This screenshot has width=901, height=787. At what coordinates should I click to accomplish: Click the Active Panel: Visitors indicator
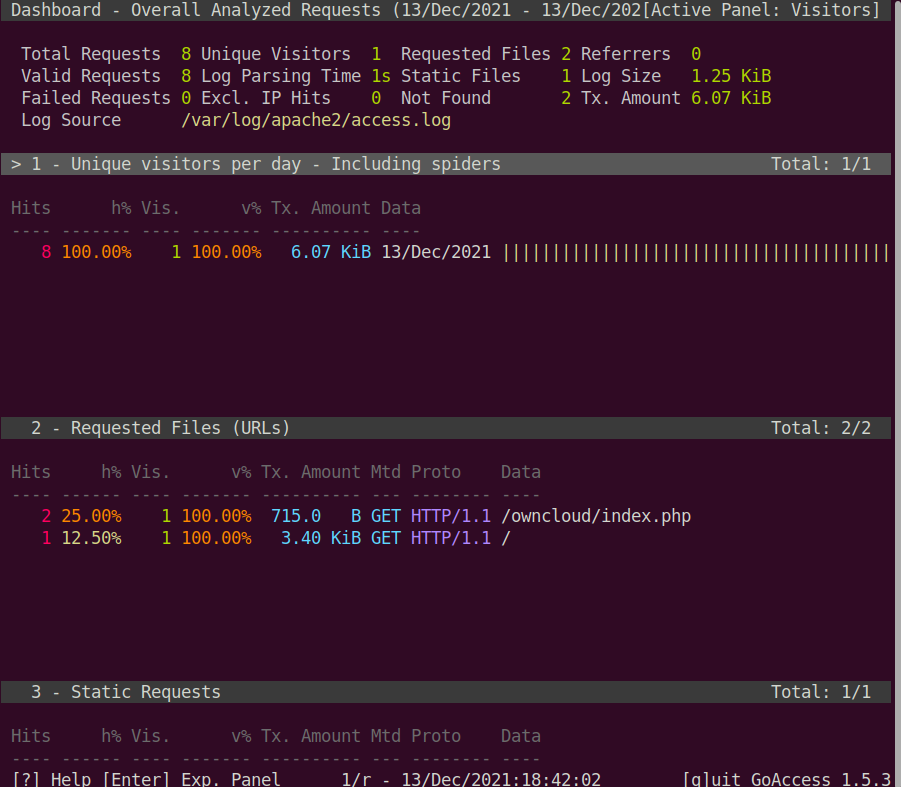point(761,10)
